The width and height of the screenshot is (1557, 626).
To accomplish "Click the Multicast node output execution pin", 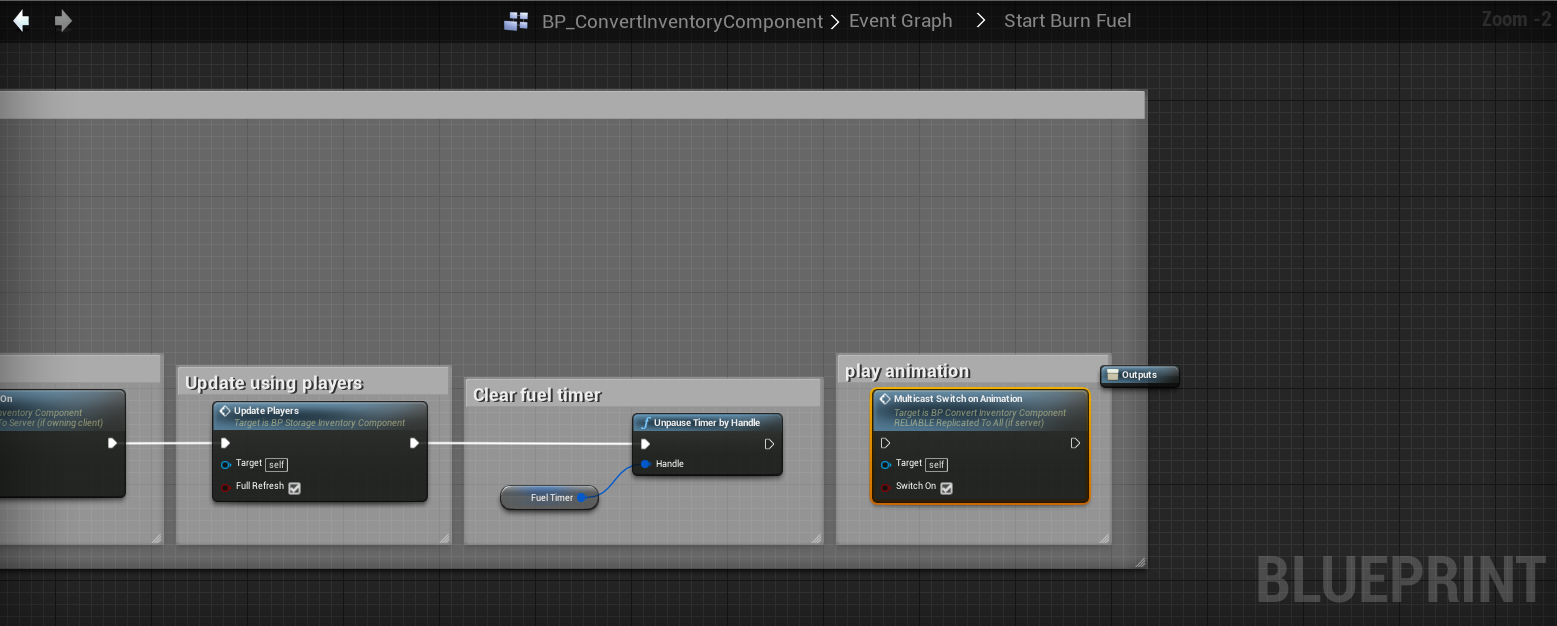I will pos(1075,443).
